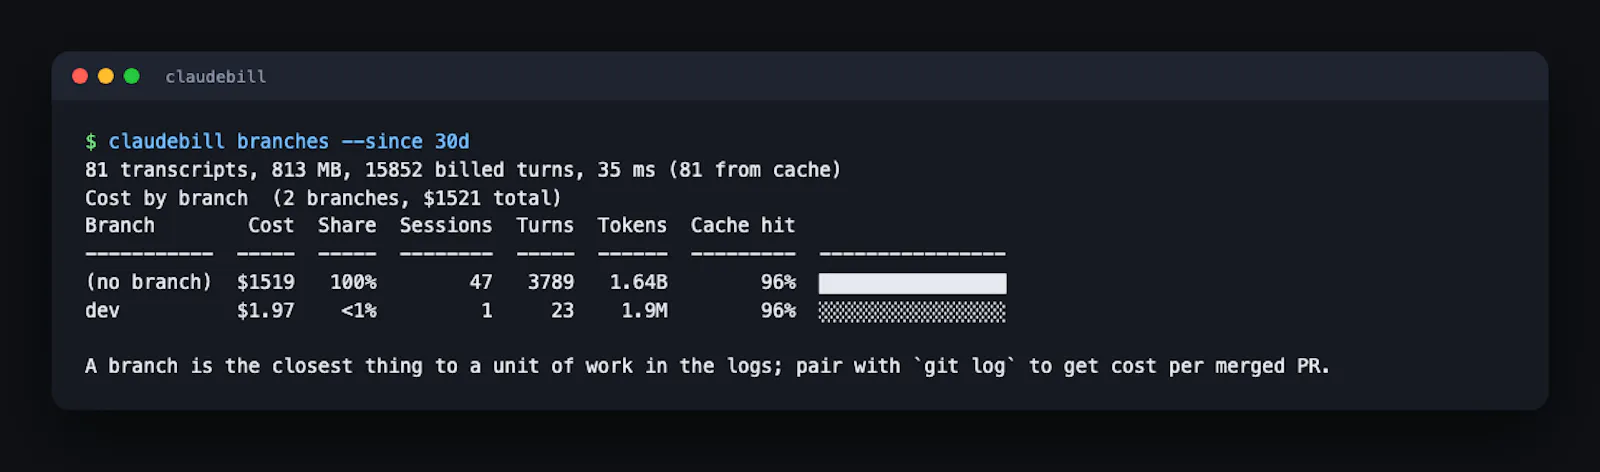Click the 'dev' branch label

pos(102,311)
